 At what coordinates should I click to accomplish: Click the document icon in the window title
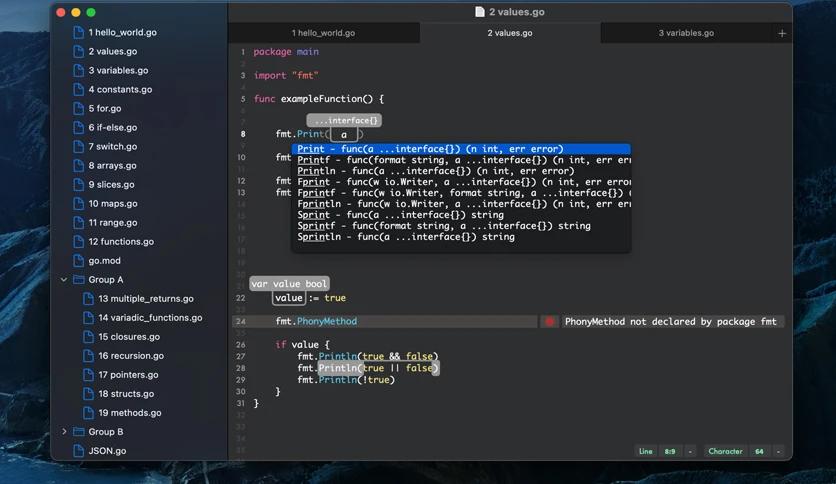479,12
